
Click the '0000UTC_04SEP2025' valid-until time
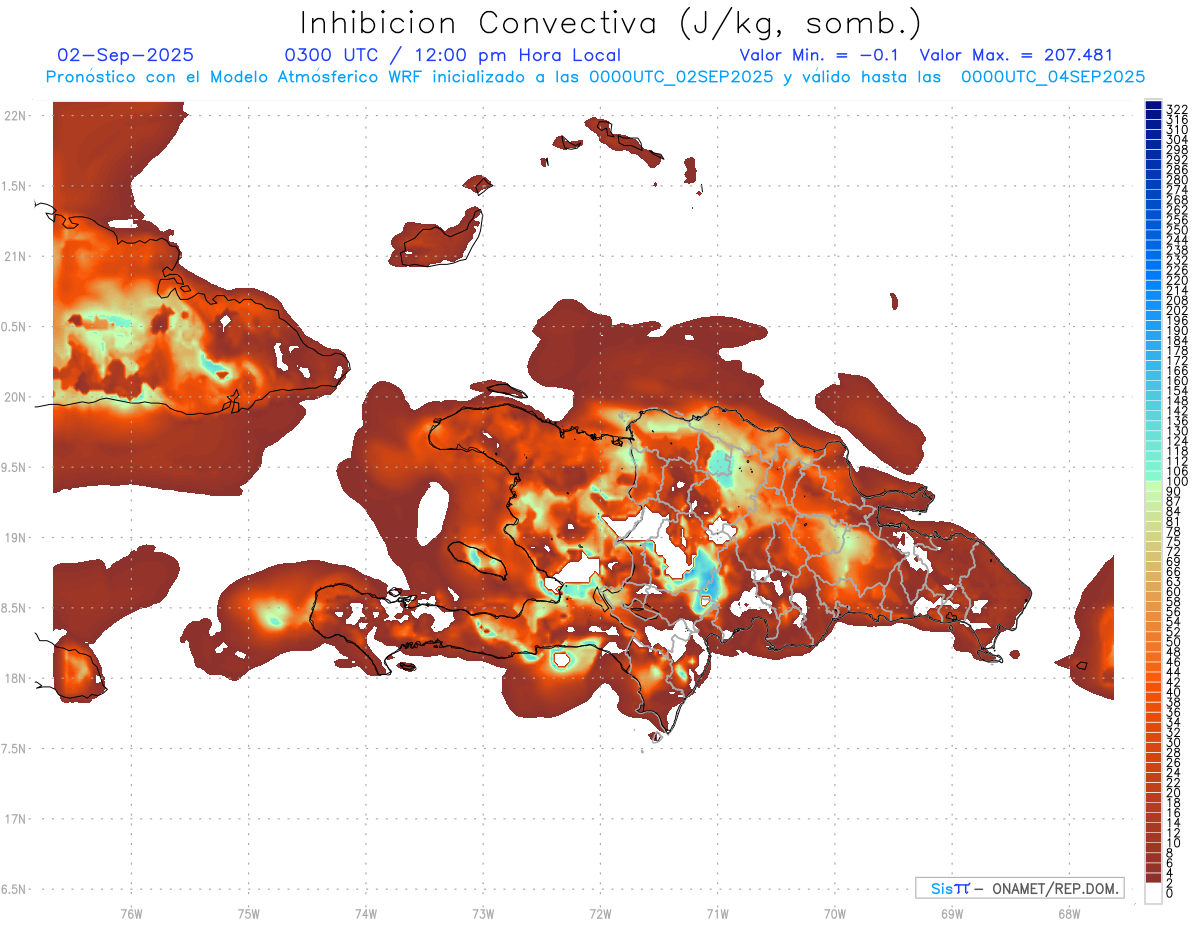(1053, 76)
